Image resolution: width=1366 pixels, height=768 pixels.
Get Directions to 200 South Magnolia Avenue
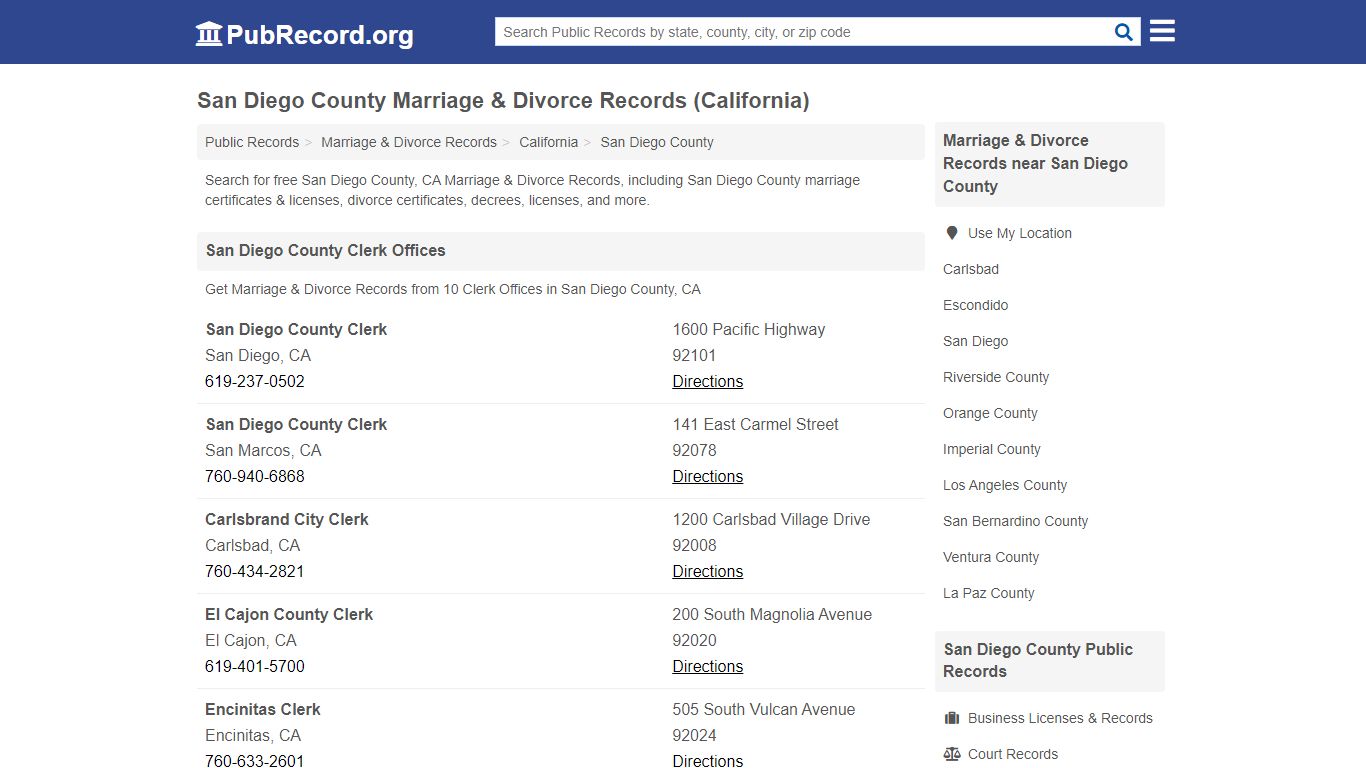[708, 666]
